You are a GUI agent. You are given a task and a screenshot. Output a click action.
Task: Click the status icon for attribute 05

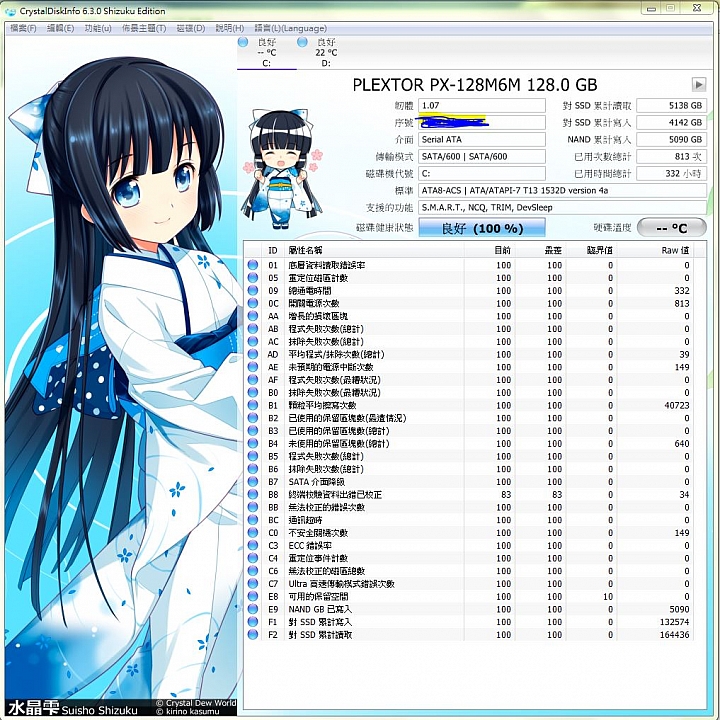253,278
